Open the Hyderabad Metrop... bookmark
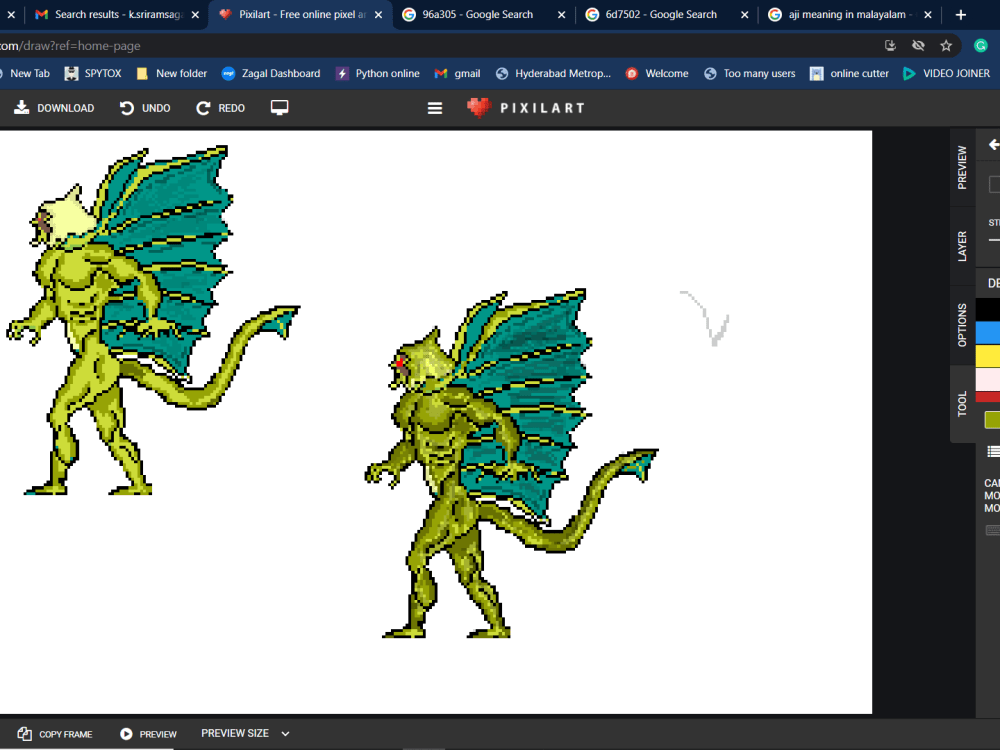 pos(553,73)
